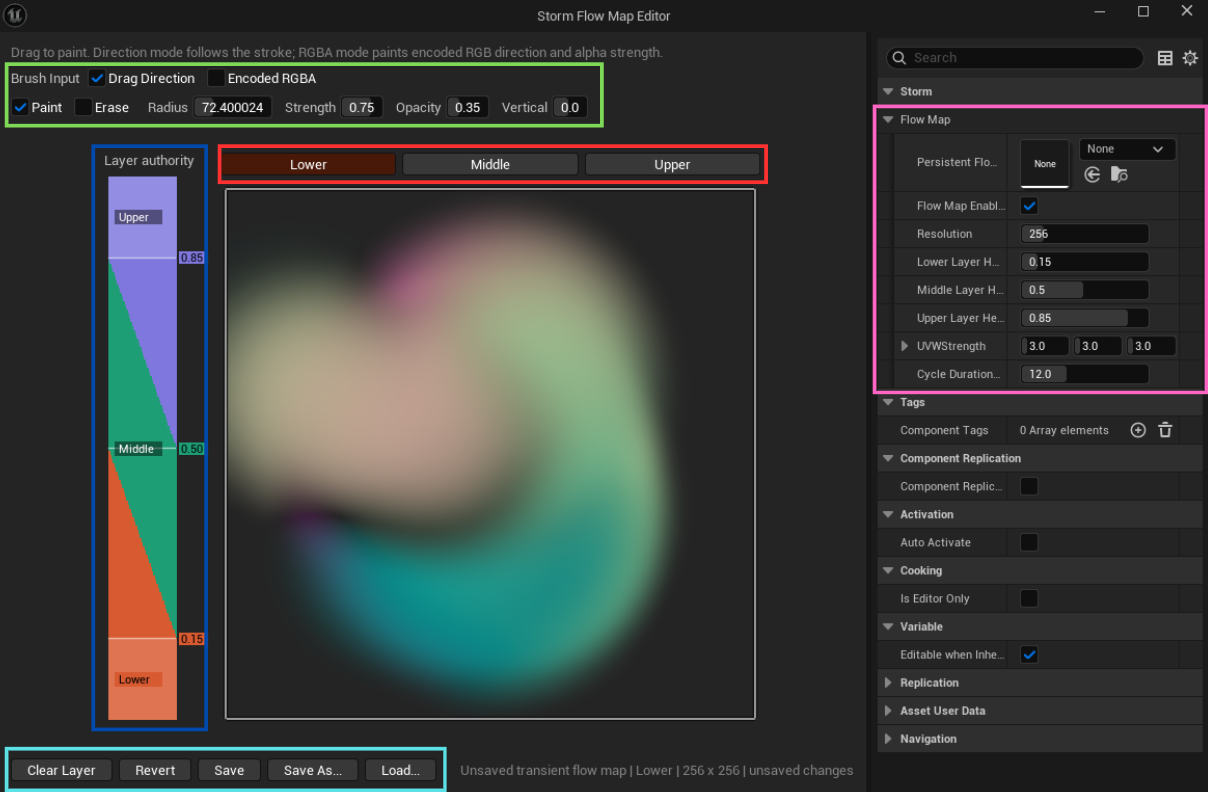
Task: Click the flow map paint canvas
Action: click(x=490, y=454)
